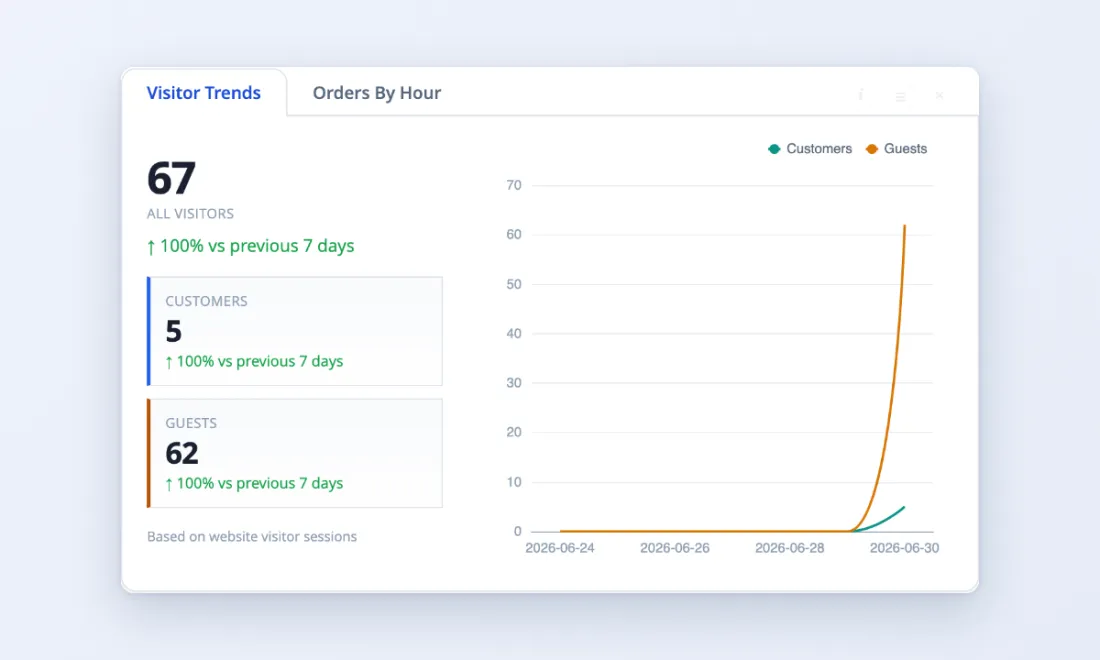Click the 2026-06-24 x-axis date label
This screenshot has height=660, width=1100.
[x=560, y=548]
